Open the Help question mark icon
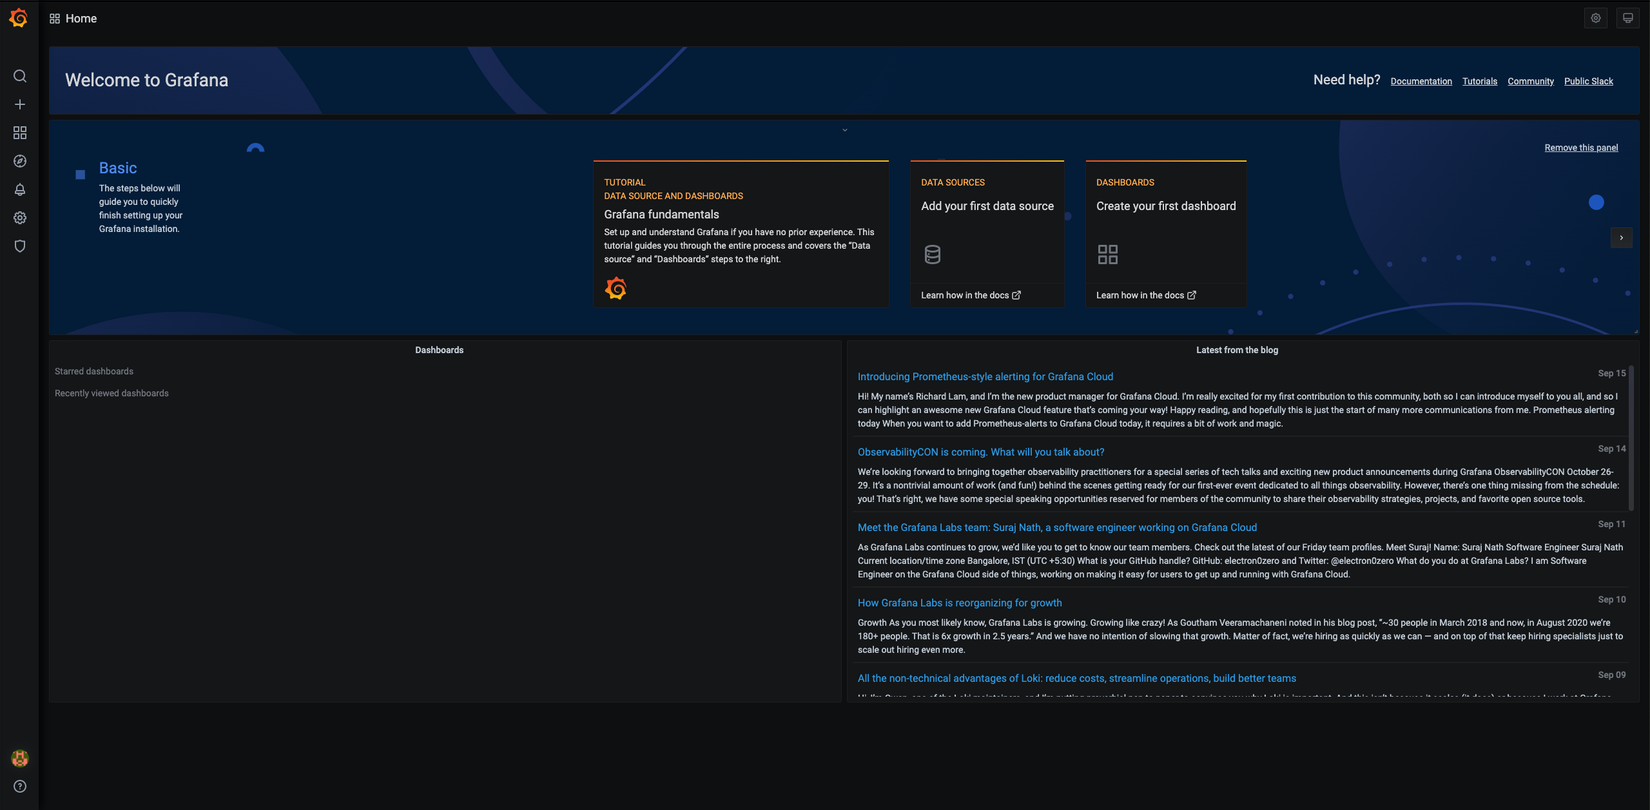Viewport: 1650px width, 810px height. (19, 786)
